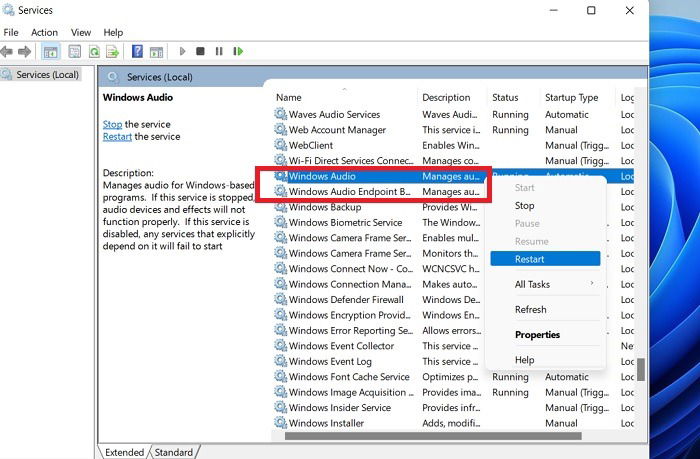Select the gear icon of Windows Event Log
Screen dimensions: 700x459
coord(280,361)
